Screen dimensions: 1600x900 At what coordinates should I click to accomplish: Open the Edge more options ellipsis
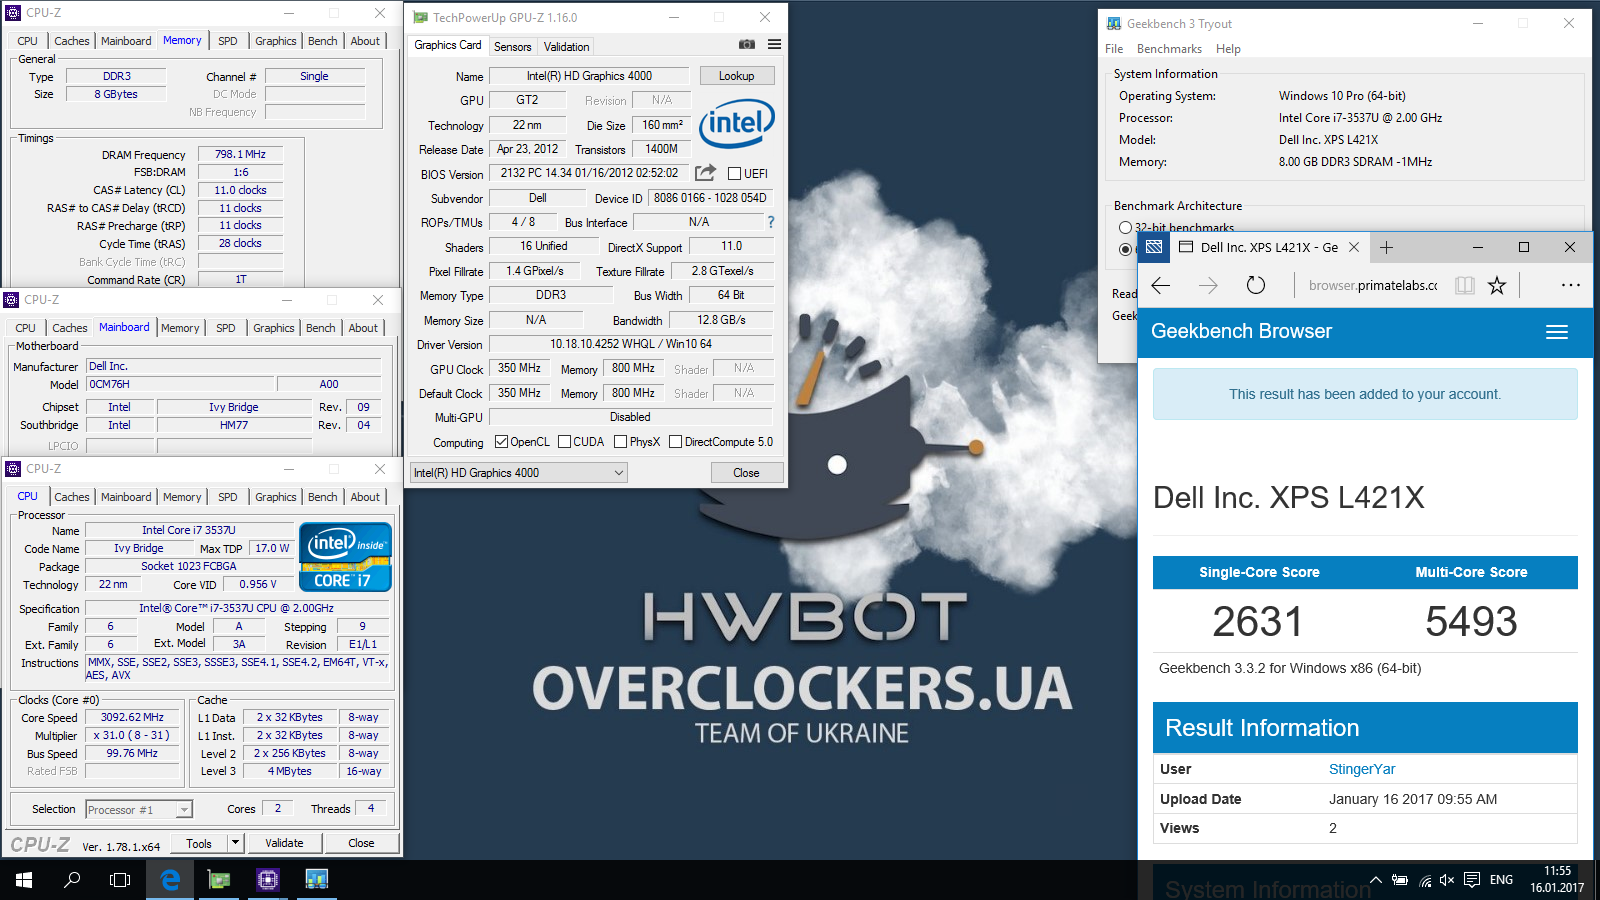point(1571,285)
